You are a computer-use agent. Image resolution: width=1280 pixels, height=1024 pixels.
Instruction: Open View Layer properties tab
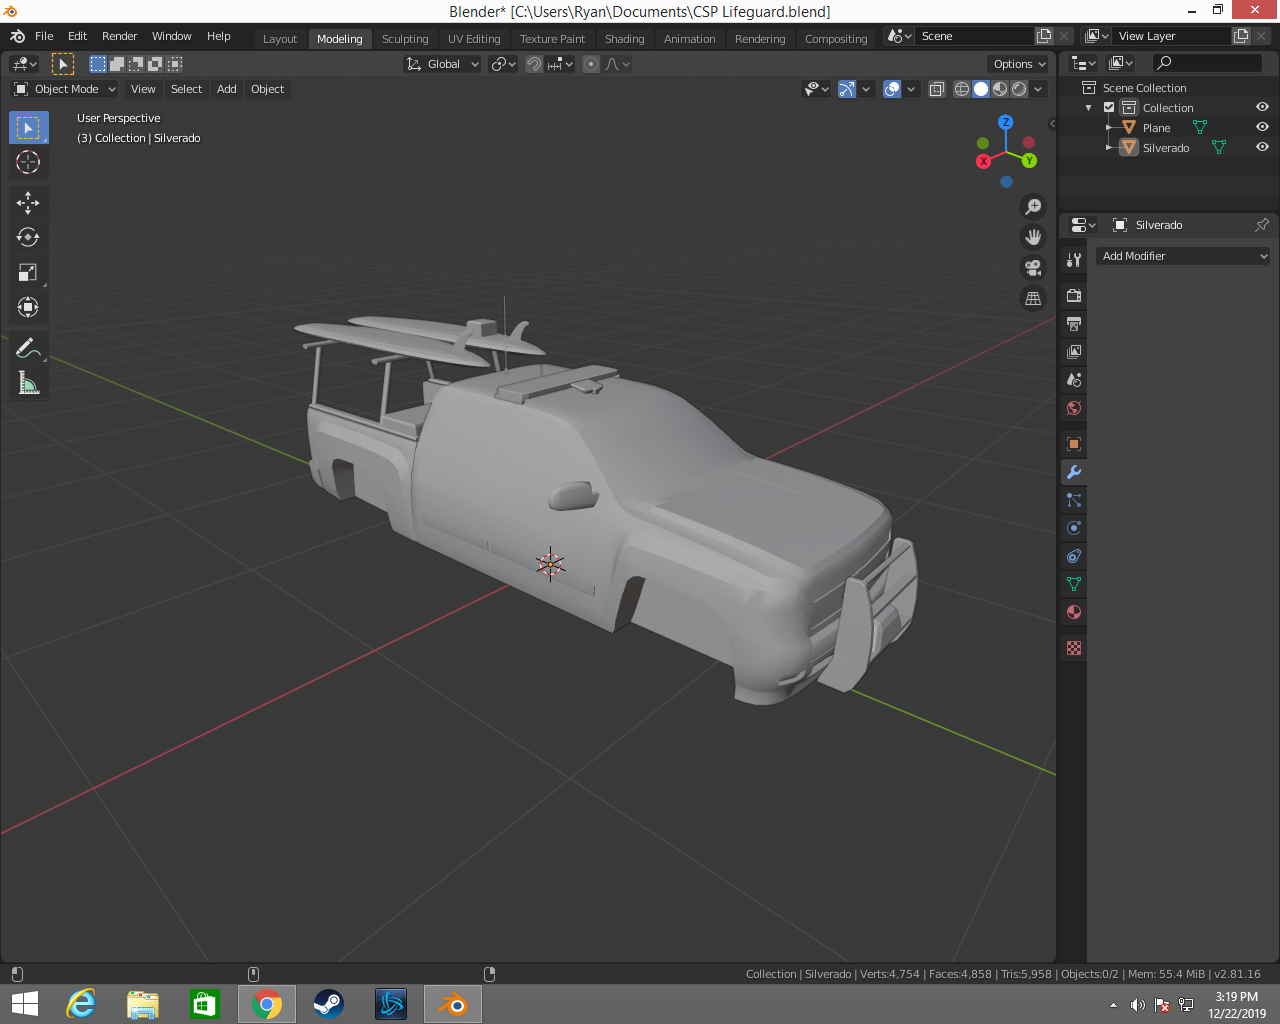click(x=1074, y=352)
